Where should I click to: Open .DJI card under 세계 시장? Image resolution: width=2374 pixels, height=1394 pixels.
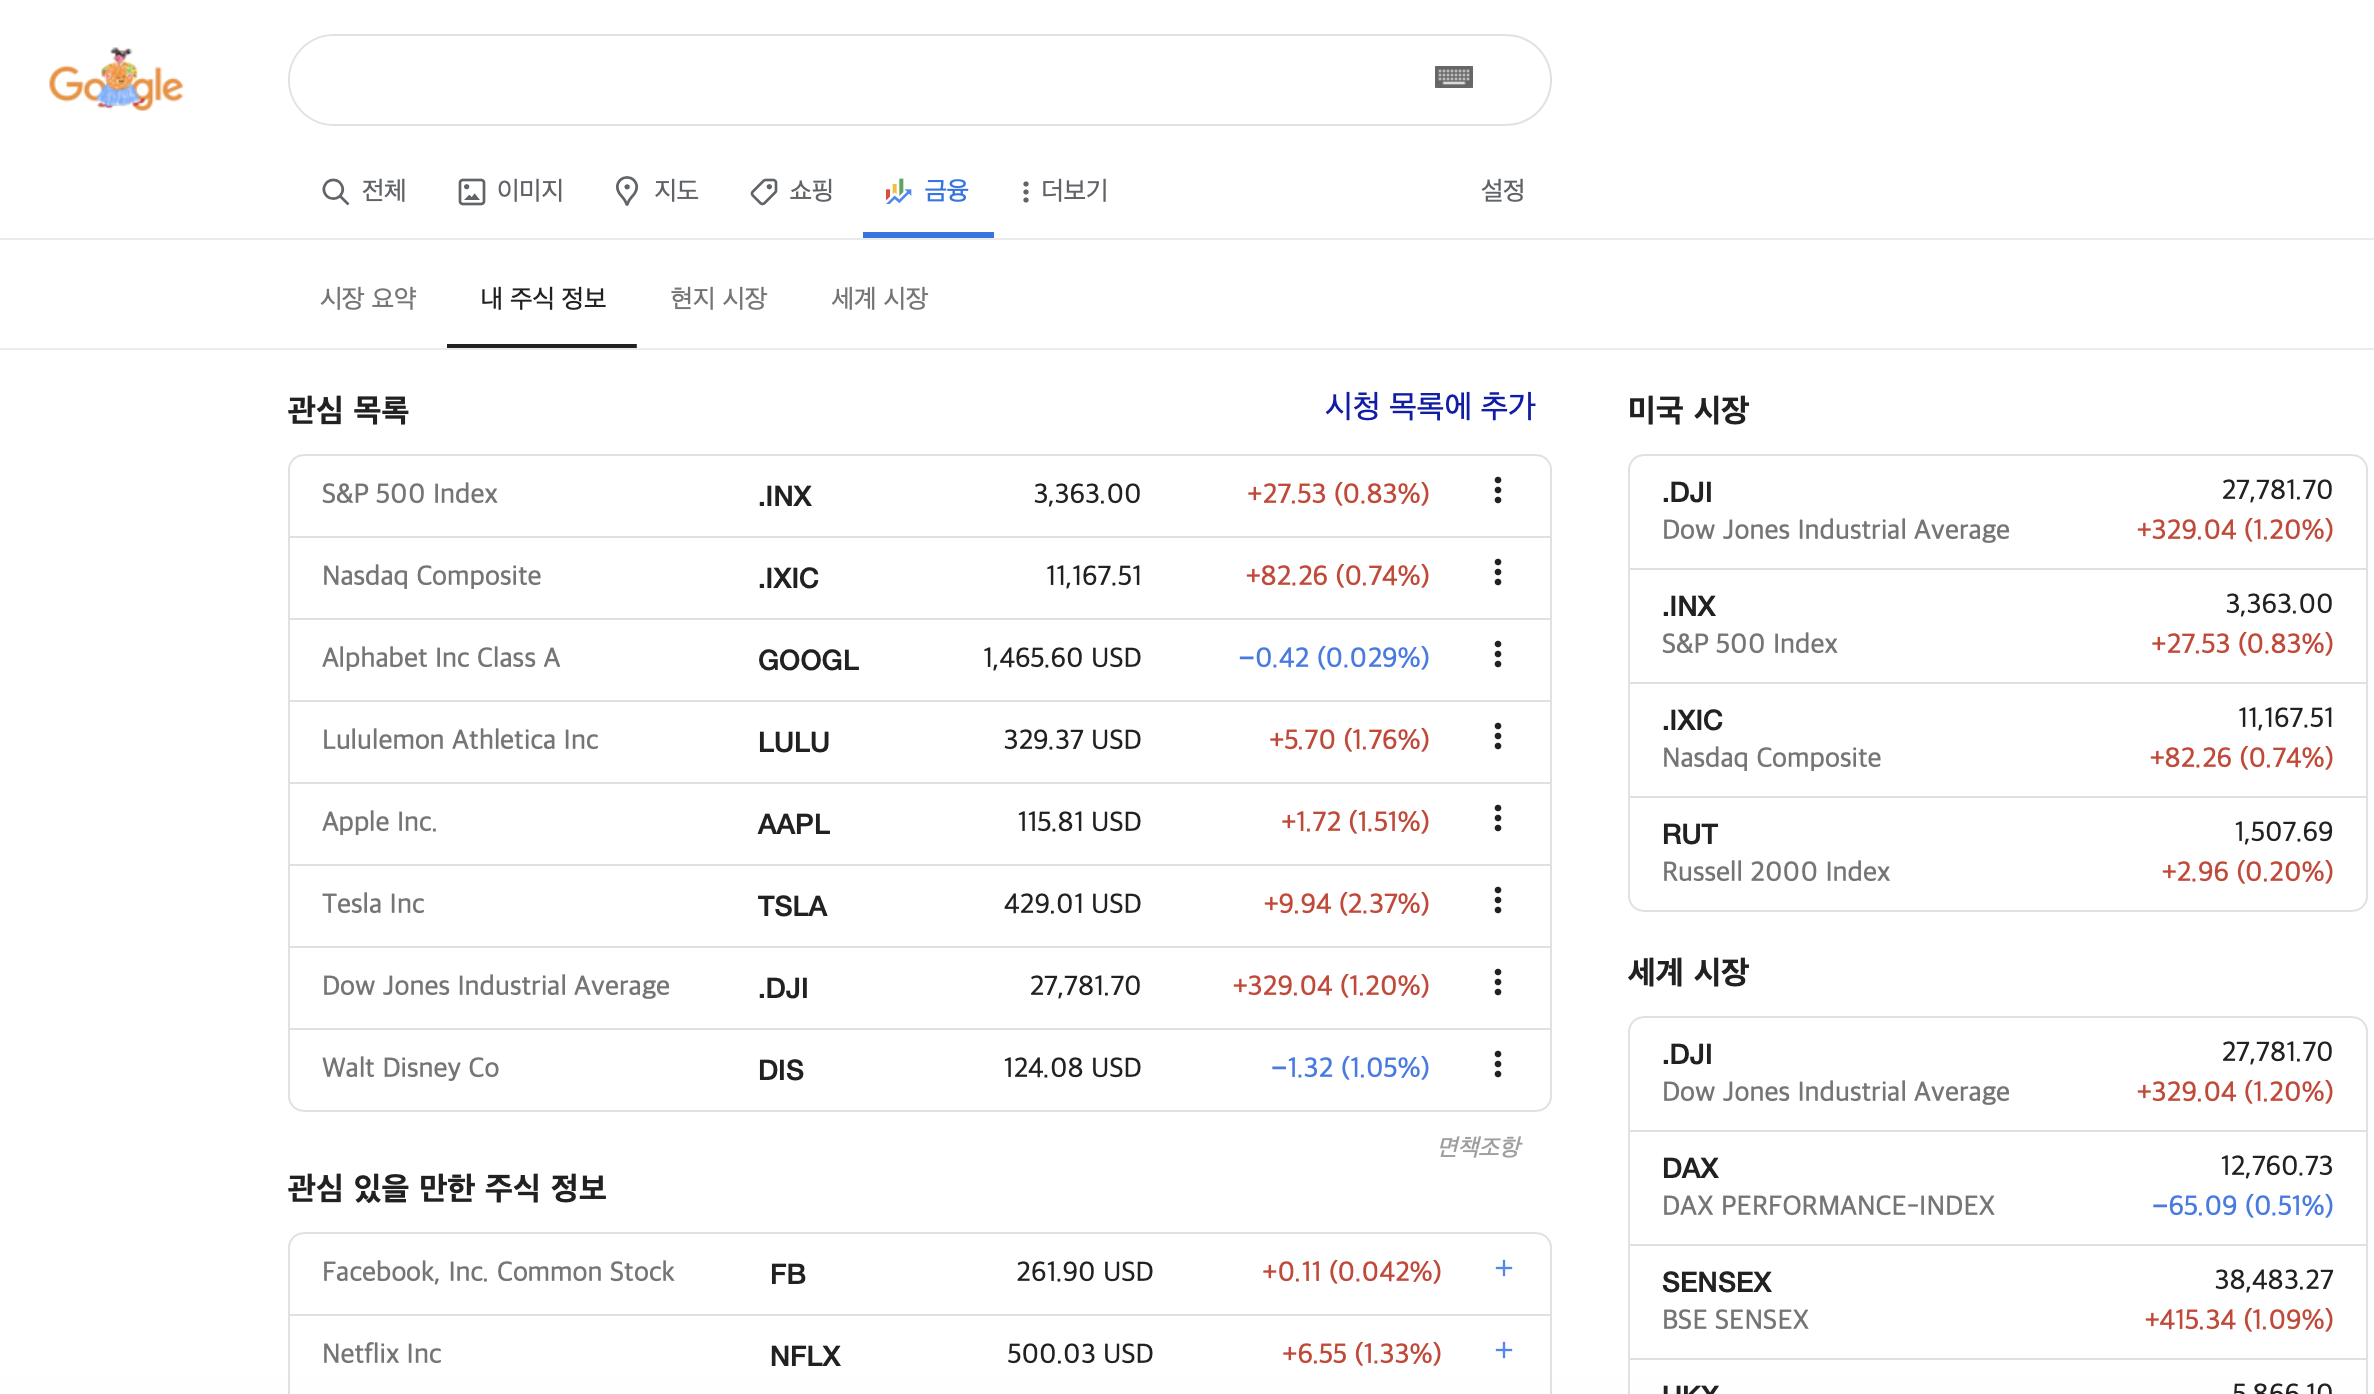pyautogui.click(x=1997, y=1074)
